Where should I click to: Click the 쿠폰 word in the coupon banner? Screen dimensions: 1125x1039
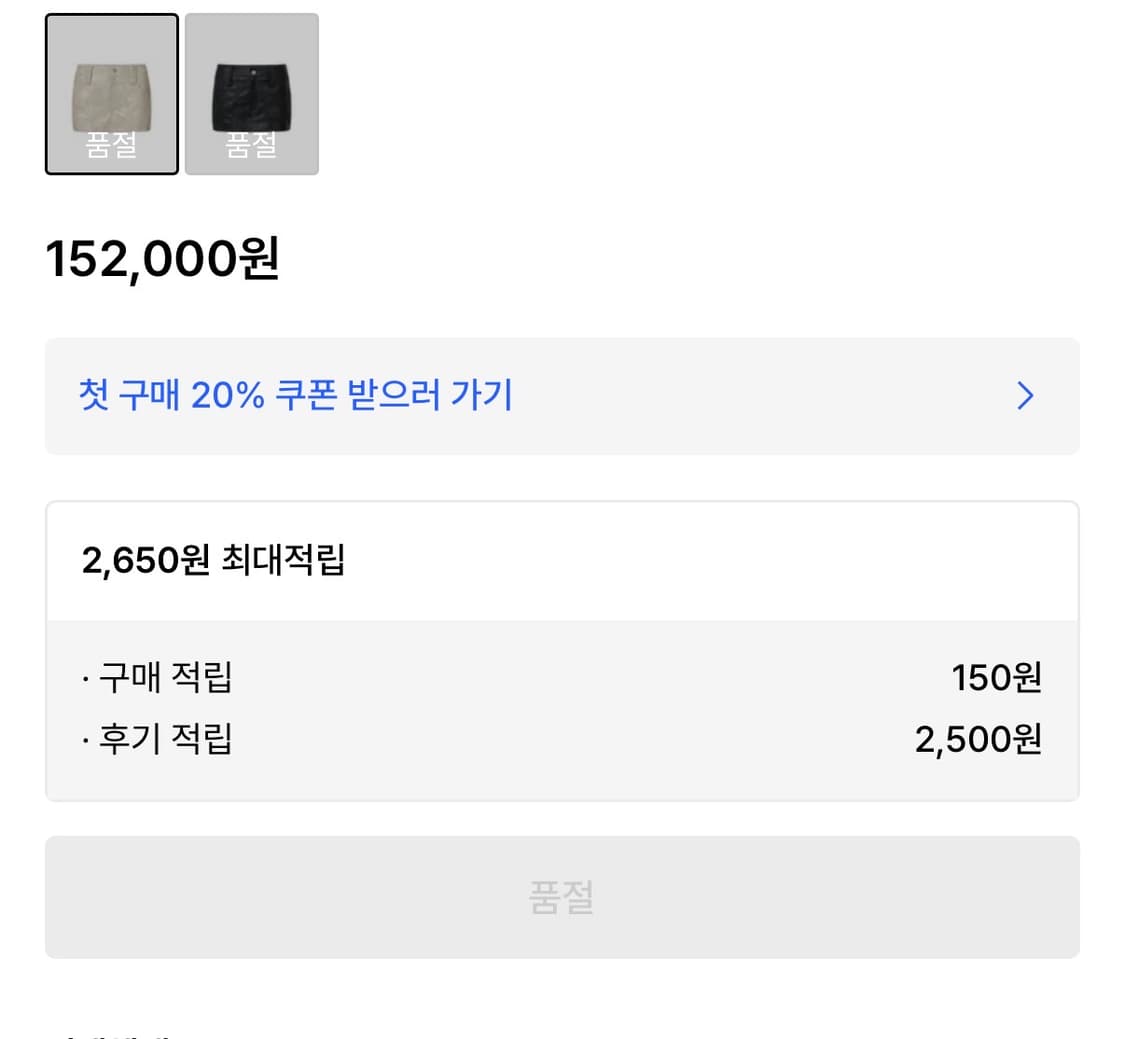[309, 396]
